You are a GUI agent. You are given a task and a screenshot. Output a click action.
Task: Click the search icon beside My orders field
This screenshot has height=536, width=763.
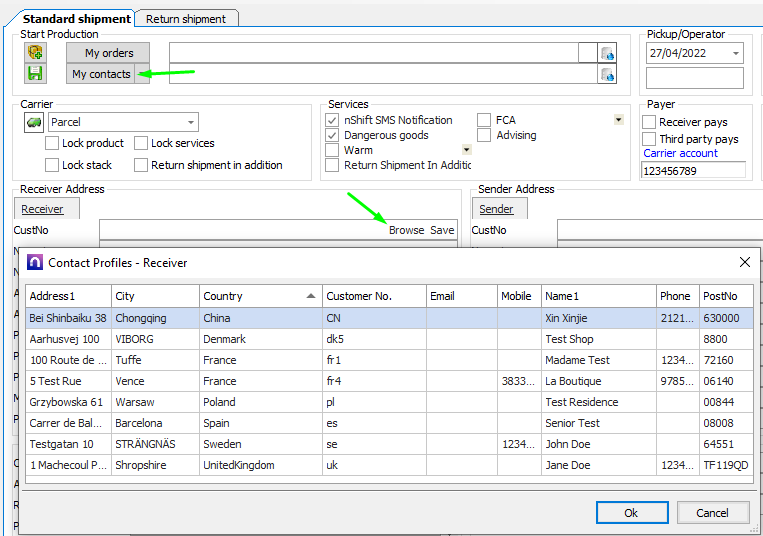coord(607,53)
